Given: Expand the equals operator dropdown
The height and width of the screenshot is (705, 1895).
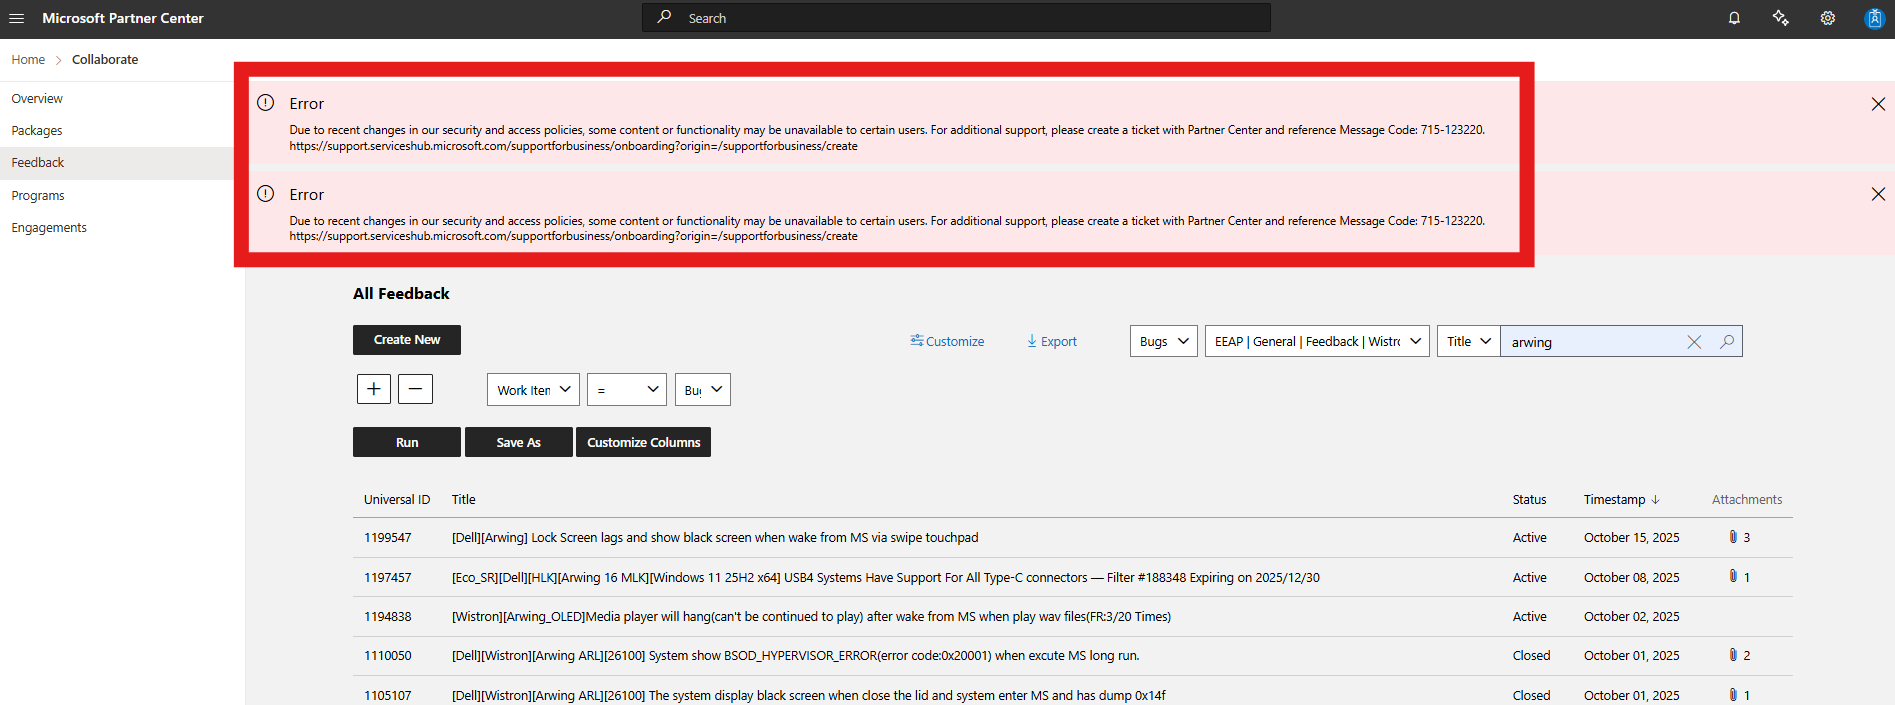Looking at the screenshot, I should 627,390.
